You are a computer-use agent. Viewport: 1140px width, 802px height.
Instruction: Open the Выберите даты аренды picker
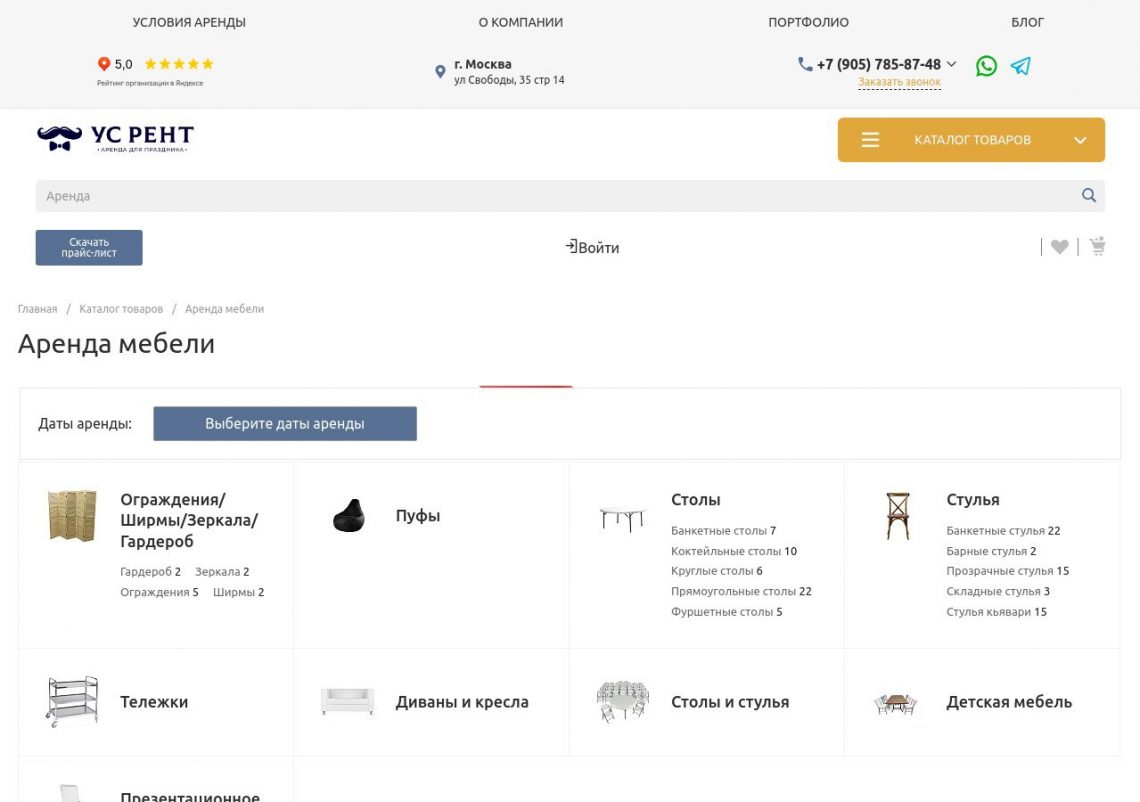[285, 424]
